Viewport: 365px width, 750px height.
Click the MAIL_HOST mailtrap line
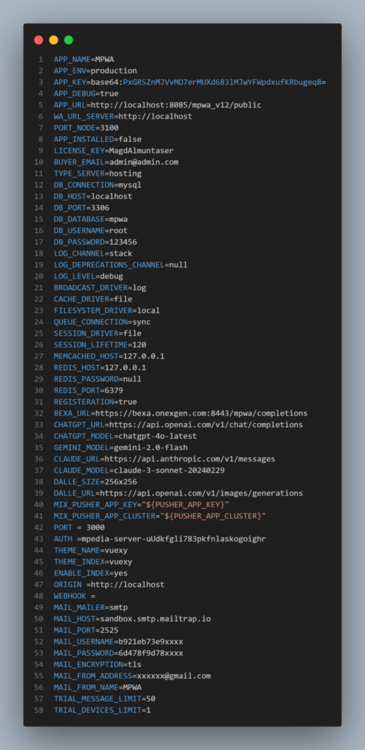pos(132,619)
